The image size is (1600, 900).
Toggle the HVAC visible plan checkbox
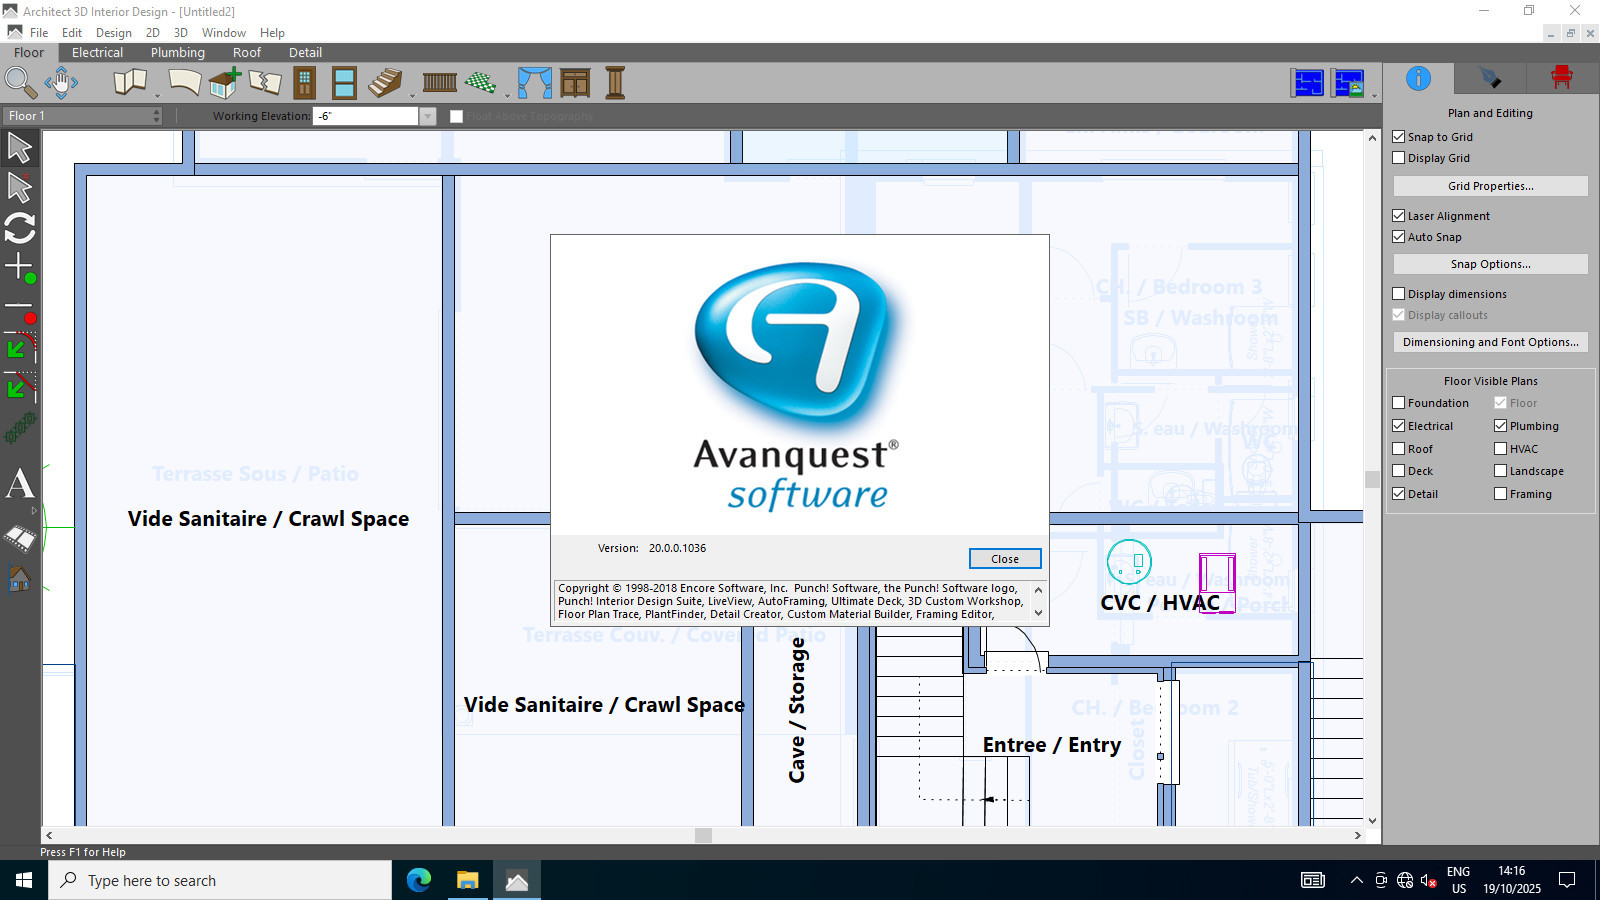[x=1500, y=449]
